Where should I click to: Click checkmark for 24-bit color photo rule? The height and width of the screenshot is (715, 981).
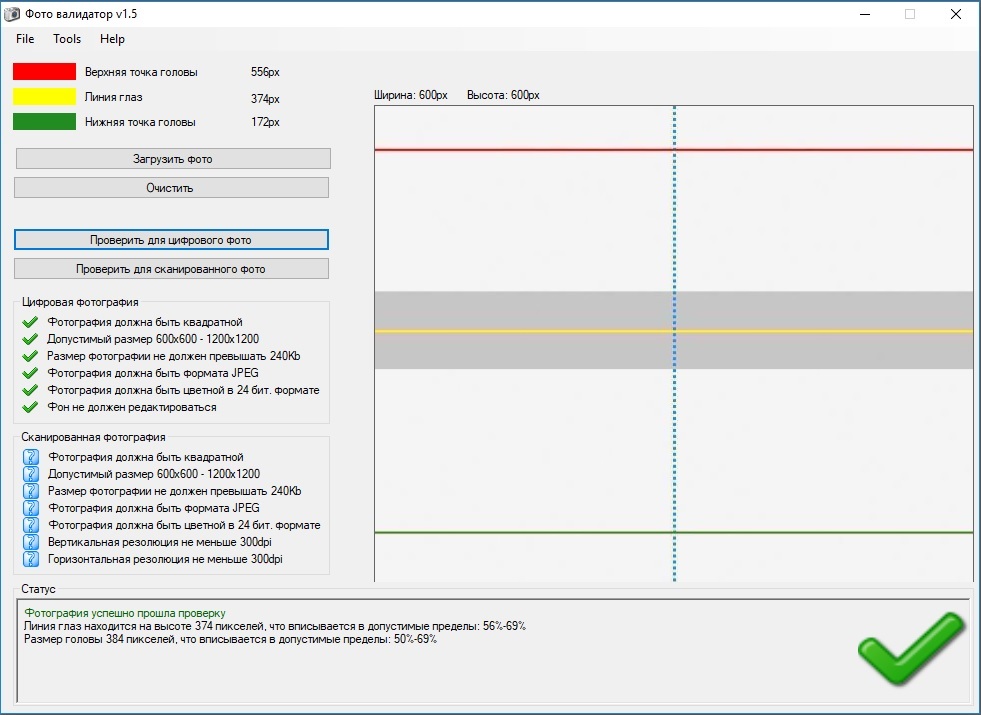pyautogui.click(x=30, y=390)
